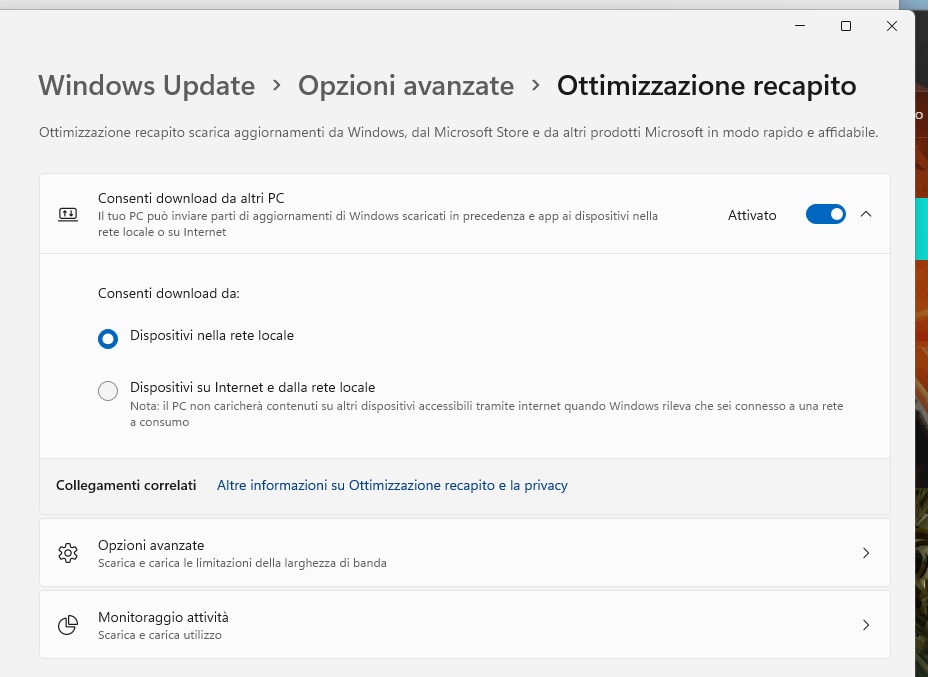The image size is (928, 677).
Task: Click the gear icon beside Opzioni avanzate
Action: (x=68, y=553)
